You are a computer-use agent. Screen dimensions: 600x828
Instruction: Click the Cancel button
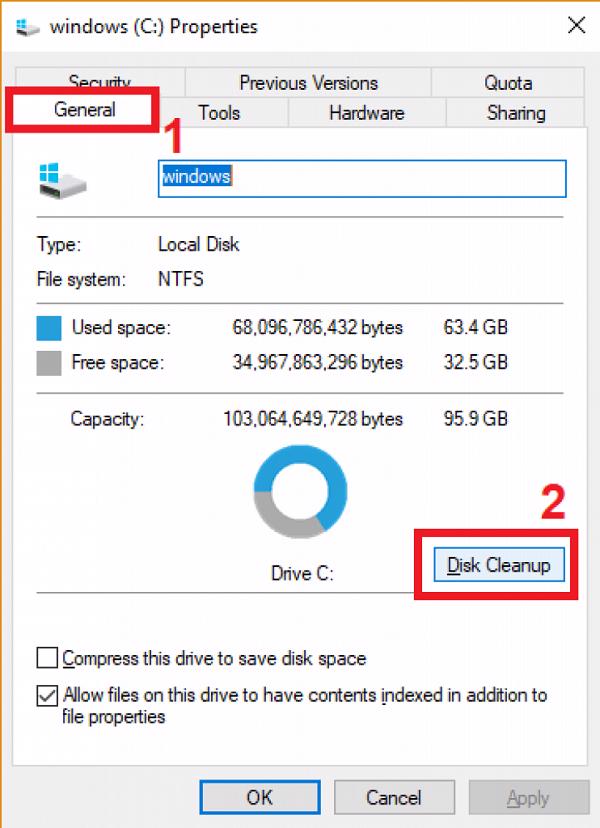tap(393, 797)
